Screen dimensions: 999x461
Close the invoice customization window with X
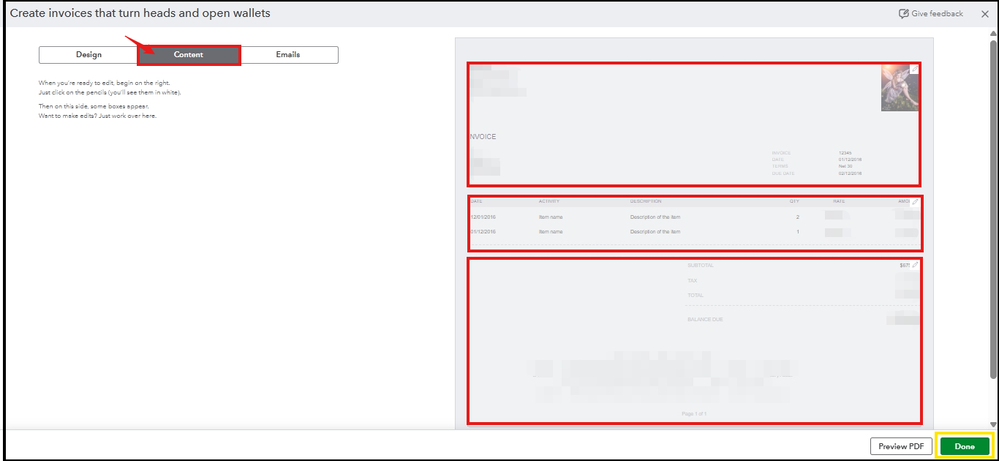pyautogui.click(x=984, y=13)
